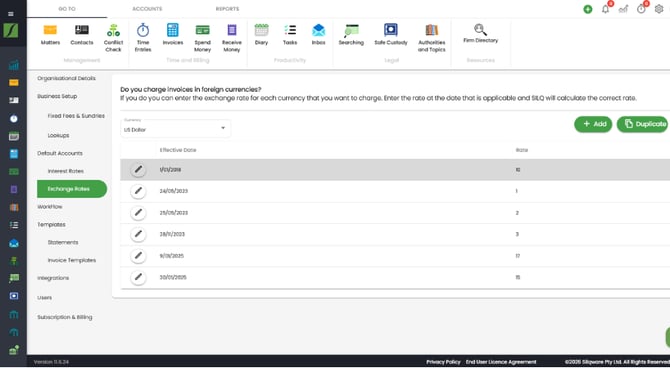Open Default Accounts settings section

(60, 153)
